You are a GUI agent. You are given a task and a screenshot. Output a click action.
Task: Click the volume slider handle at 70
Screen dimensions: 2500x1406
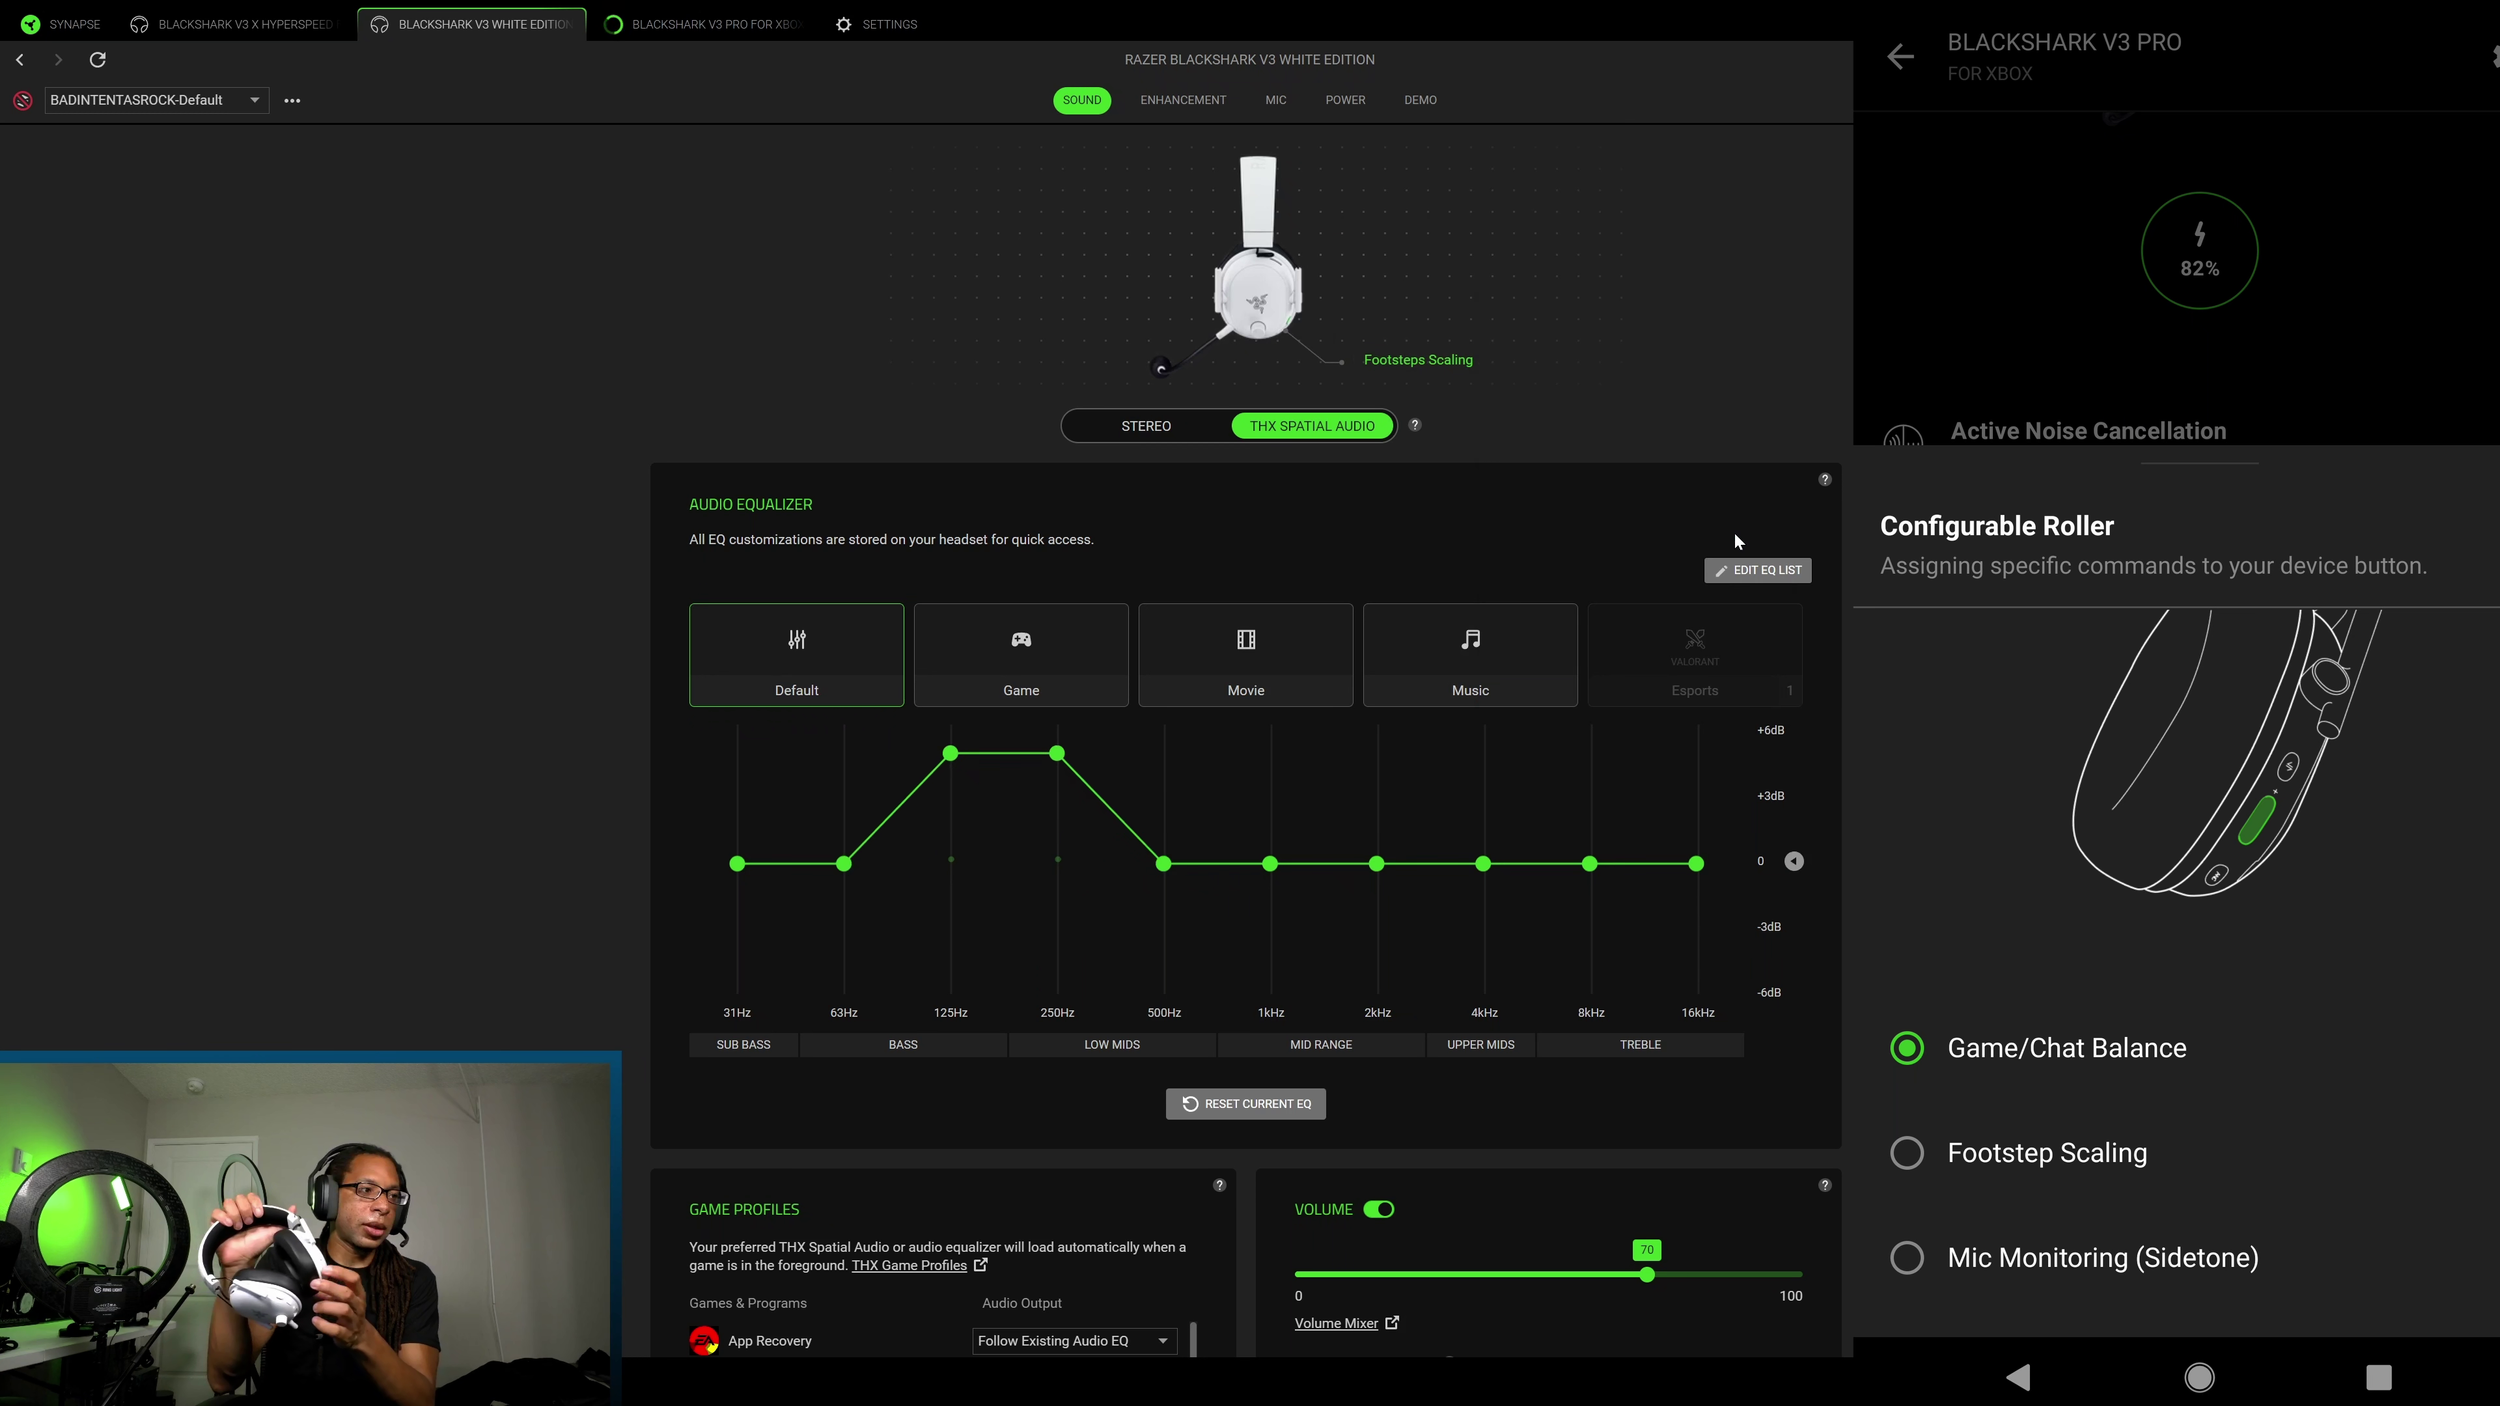click(x=1646, y=1274)
